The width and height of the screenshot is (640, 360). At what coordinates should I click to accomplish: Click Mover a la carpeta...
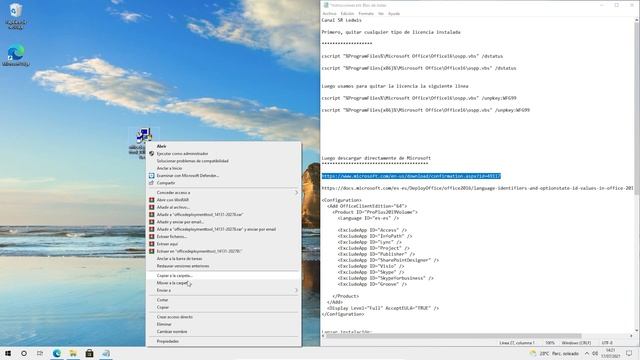[x=173, y=283]
